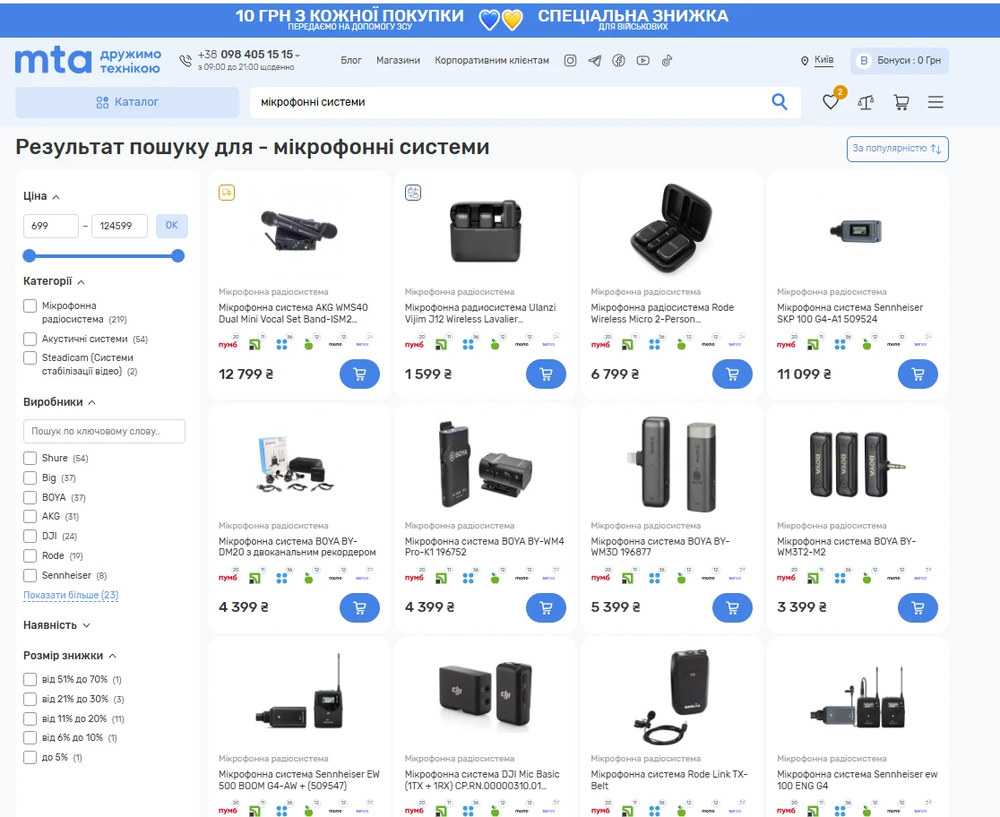Click the minimum price field 699

coord(51,226)
